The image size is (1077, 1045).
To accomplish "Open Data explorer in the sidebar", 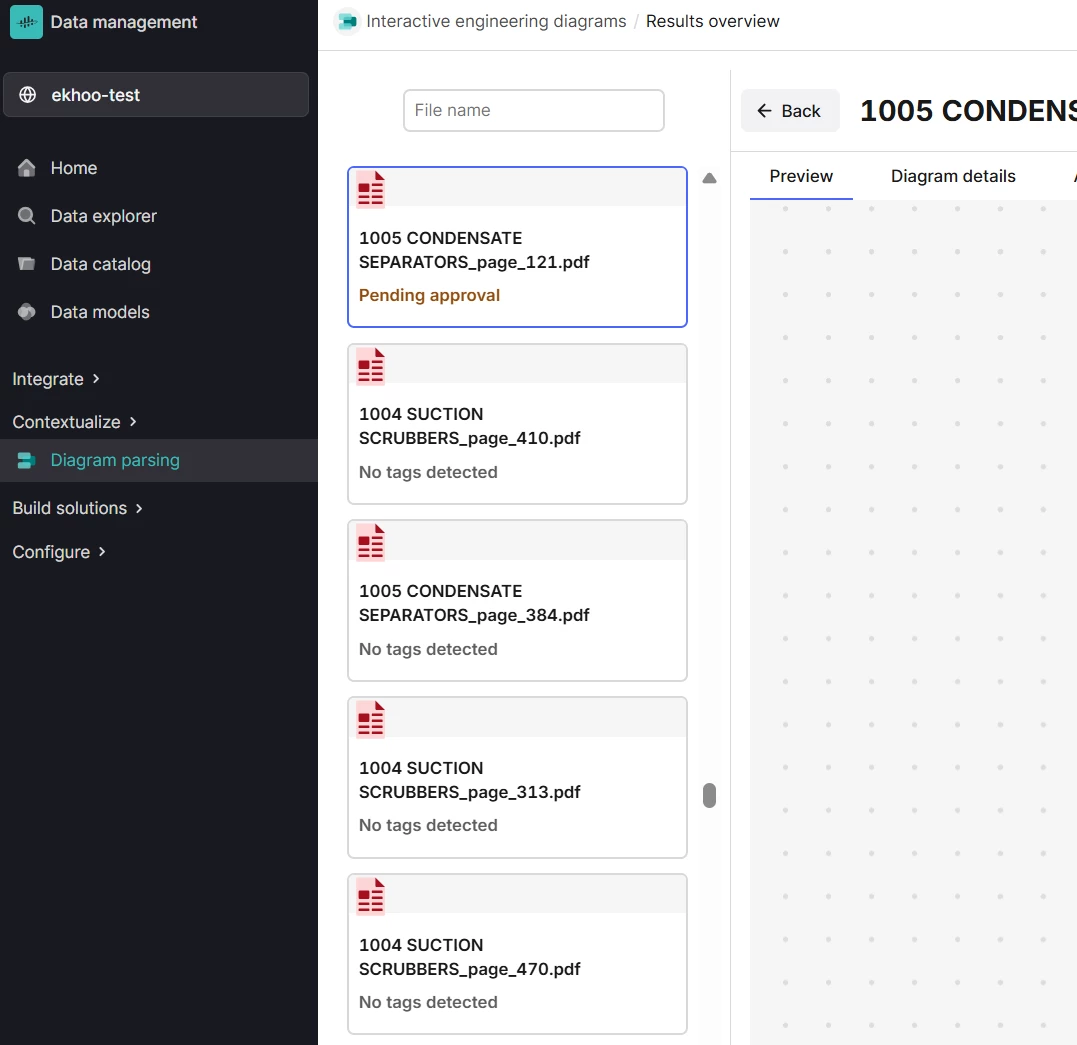I will coord(104,216).
